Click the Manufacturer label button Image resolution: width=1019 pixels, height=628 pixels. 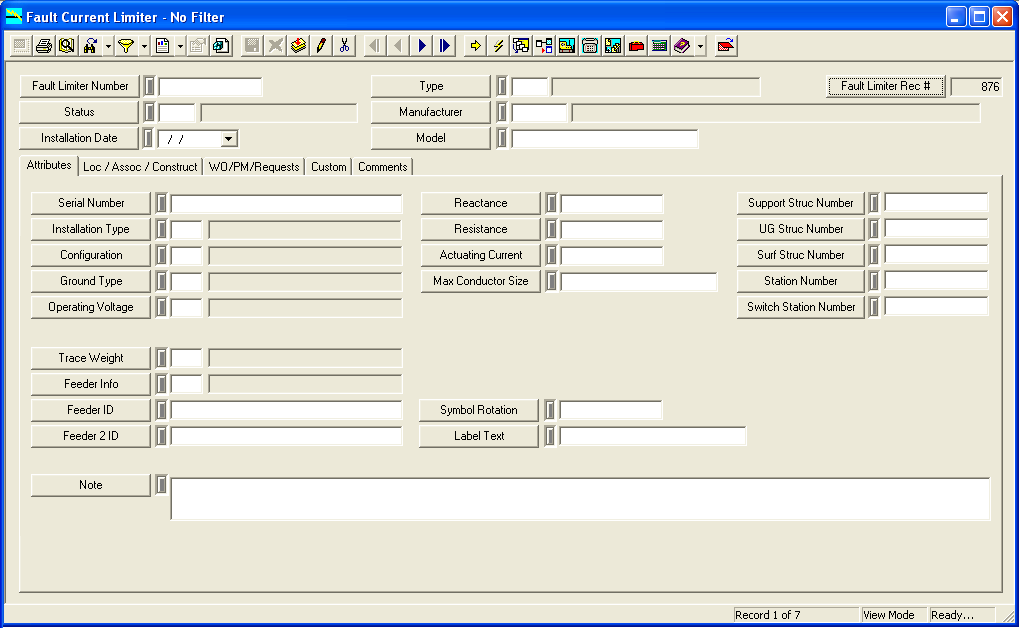coord(430,112)
